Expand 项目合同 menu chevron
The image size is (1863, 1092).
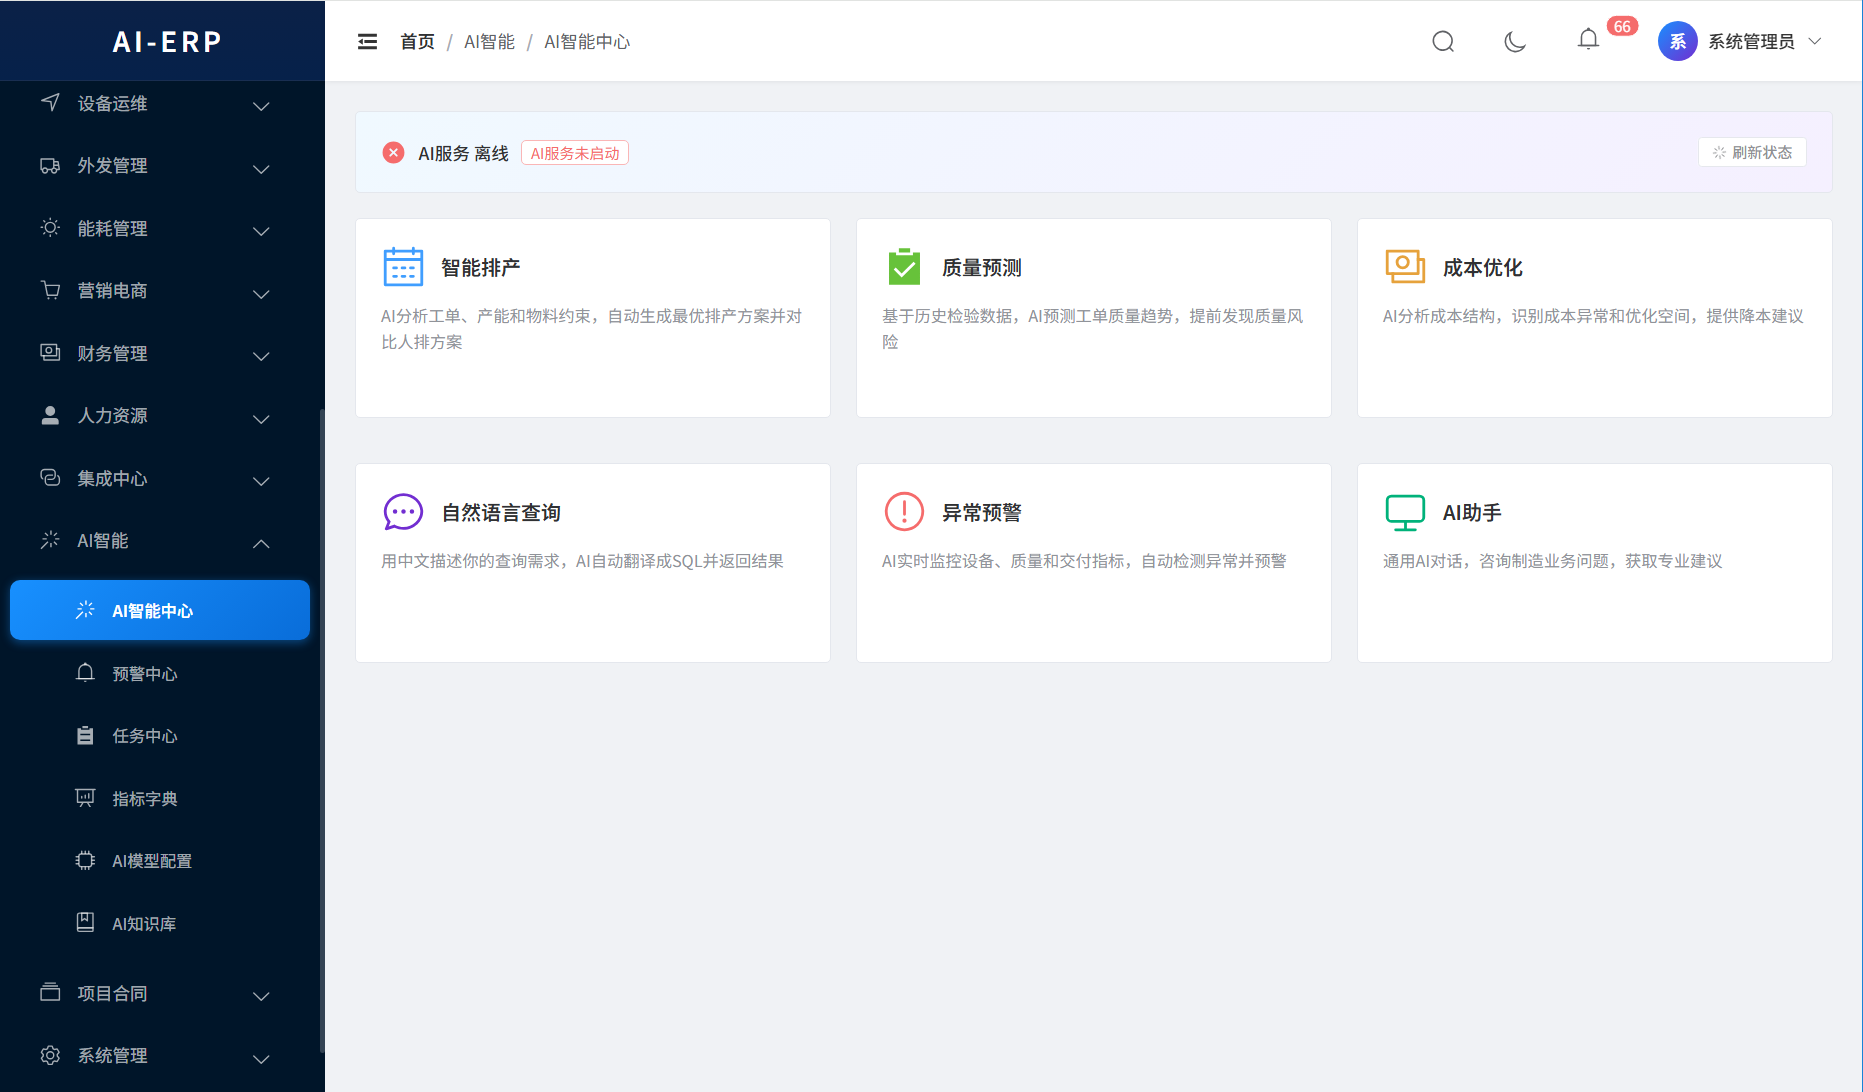(261, 996)
